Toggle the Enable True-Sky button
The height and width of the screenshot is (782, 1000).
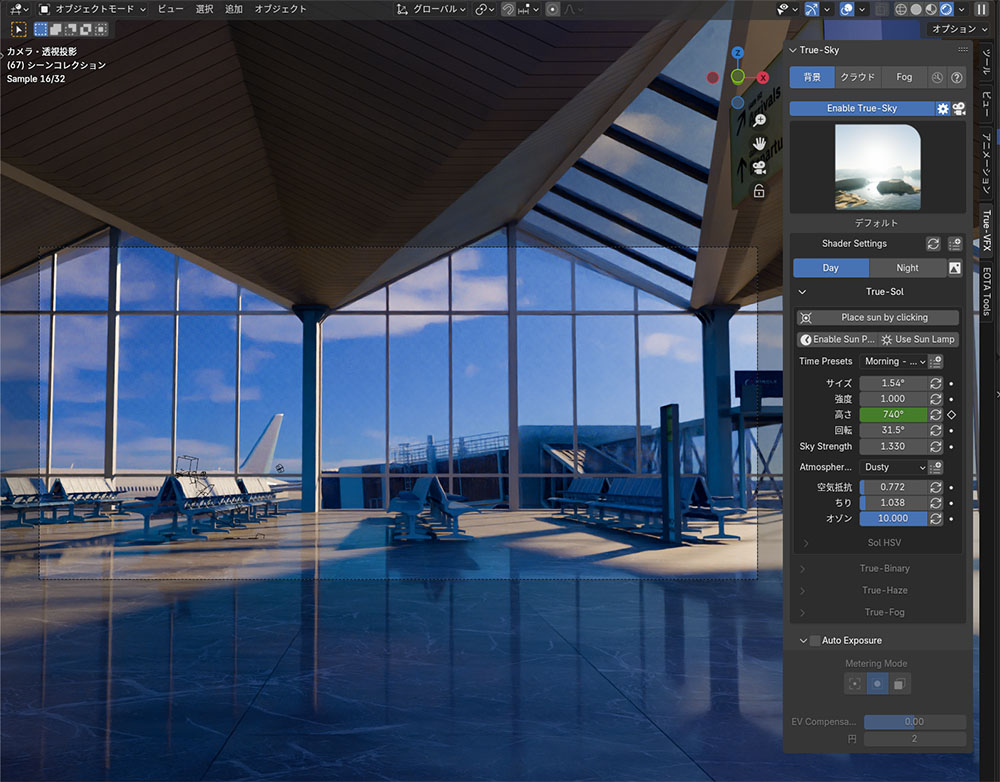861,108
